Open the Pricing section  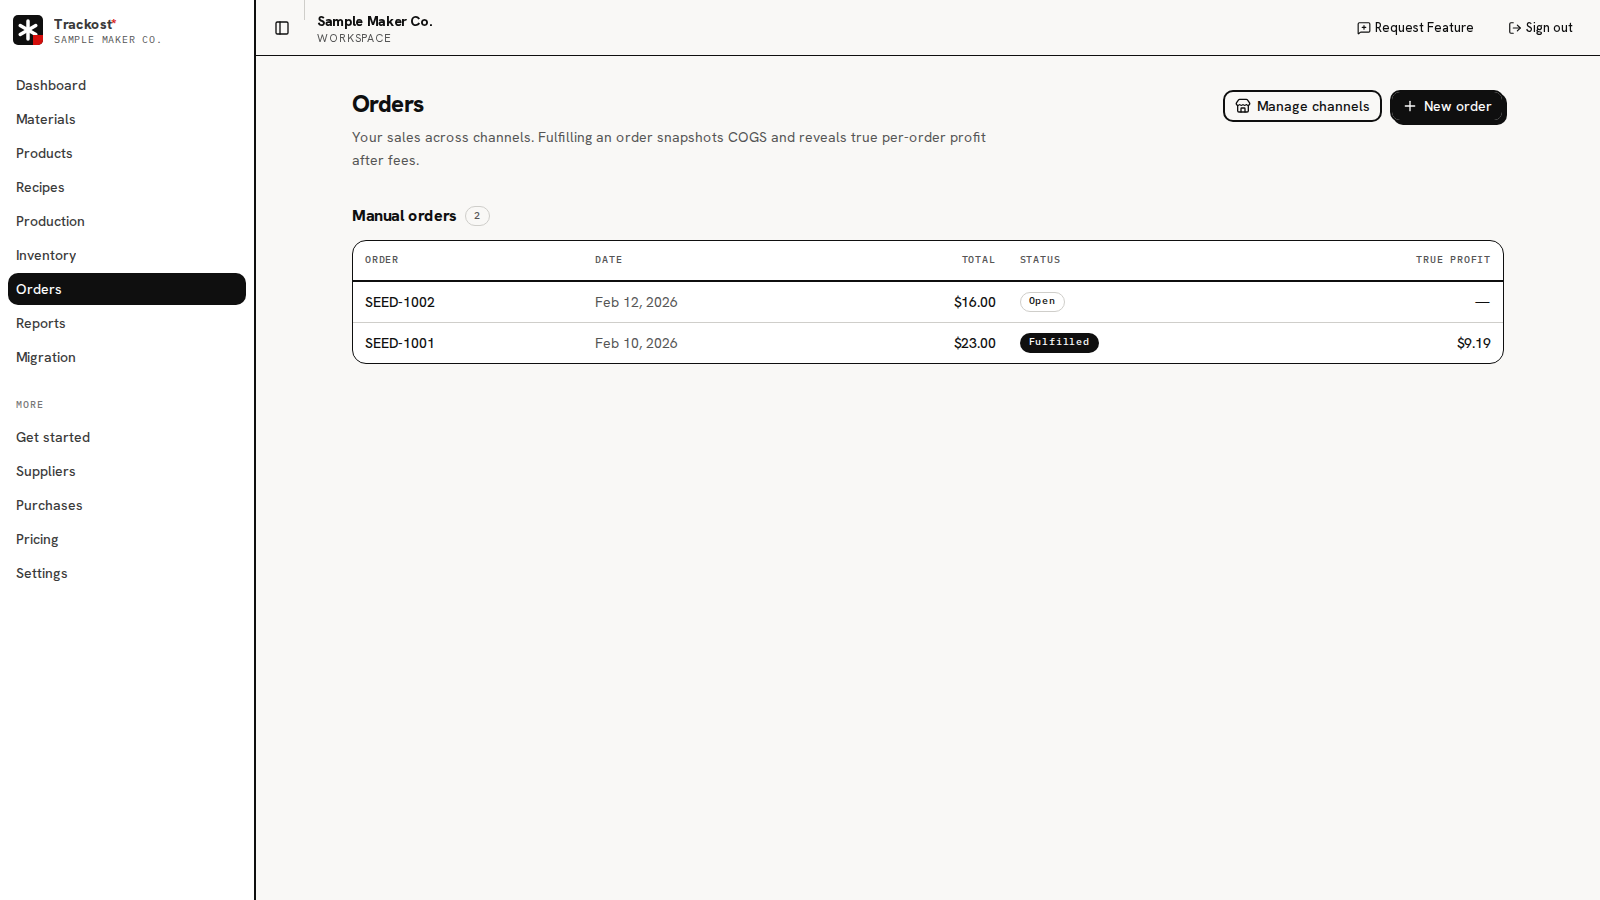pyautogui.click(x=126, y=539)
